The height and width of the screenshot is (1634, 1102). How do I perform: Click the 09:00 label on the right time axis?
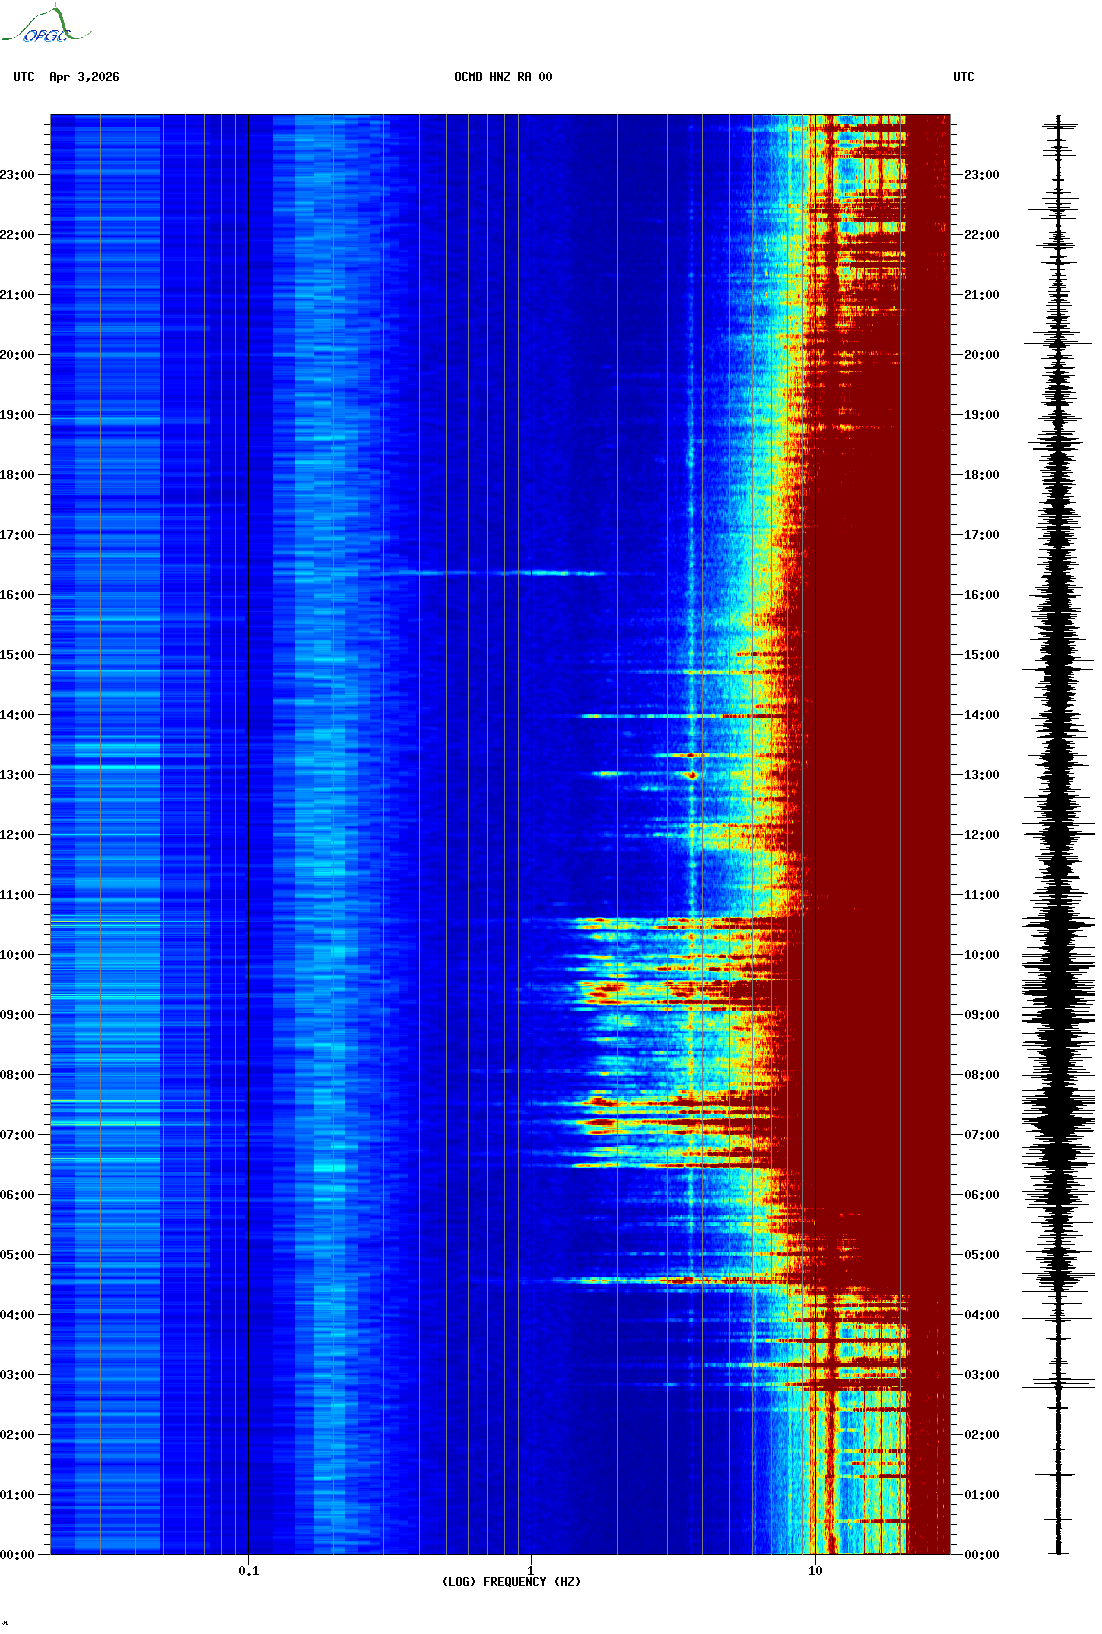981,1015
